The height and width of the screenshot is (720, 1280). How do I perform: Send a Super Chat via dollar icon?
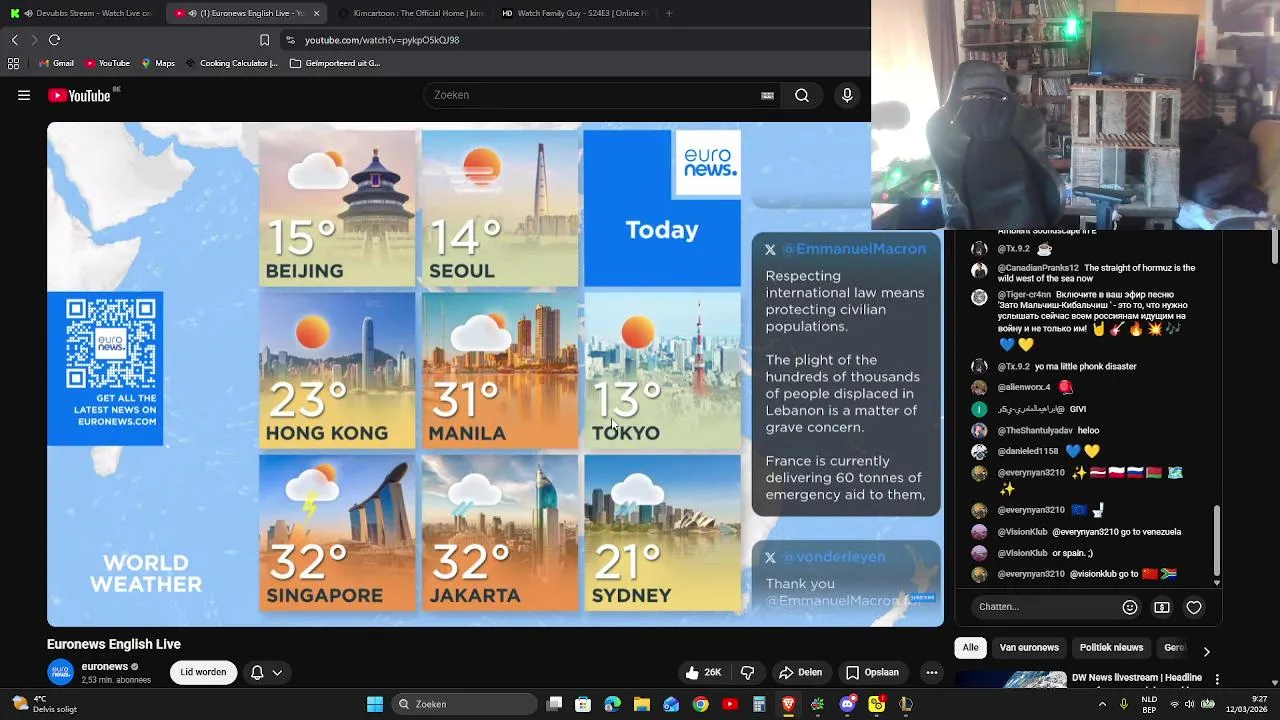pos(1162,607)
